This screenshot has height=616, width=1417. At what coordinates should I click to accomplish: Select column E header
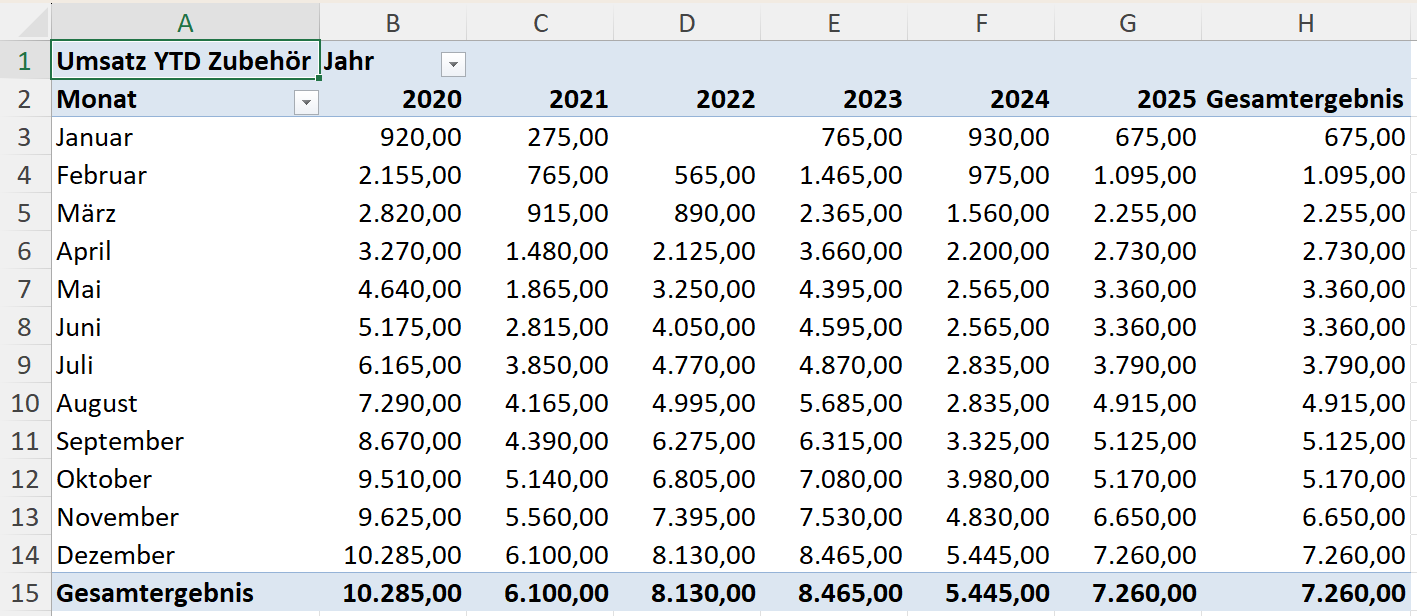click(x=833, y=23)
